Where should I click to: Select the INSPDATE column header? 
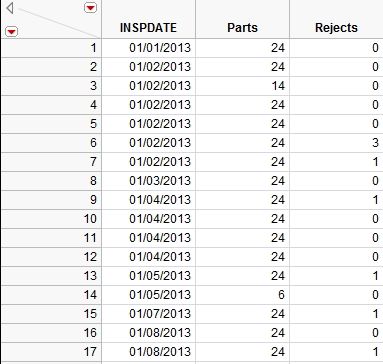click(x=148, y=28)
